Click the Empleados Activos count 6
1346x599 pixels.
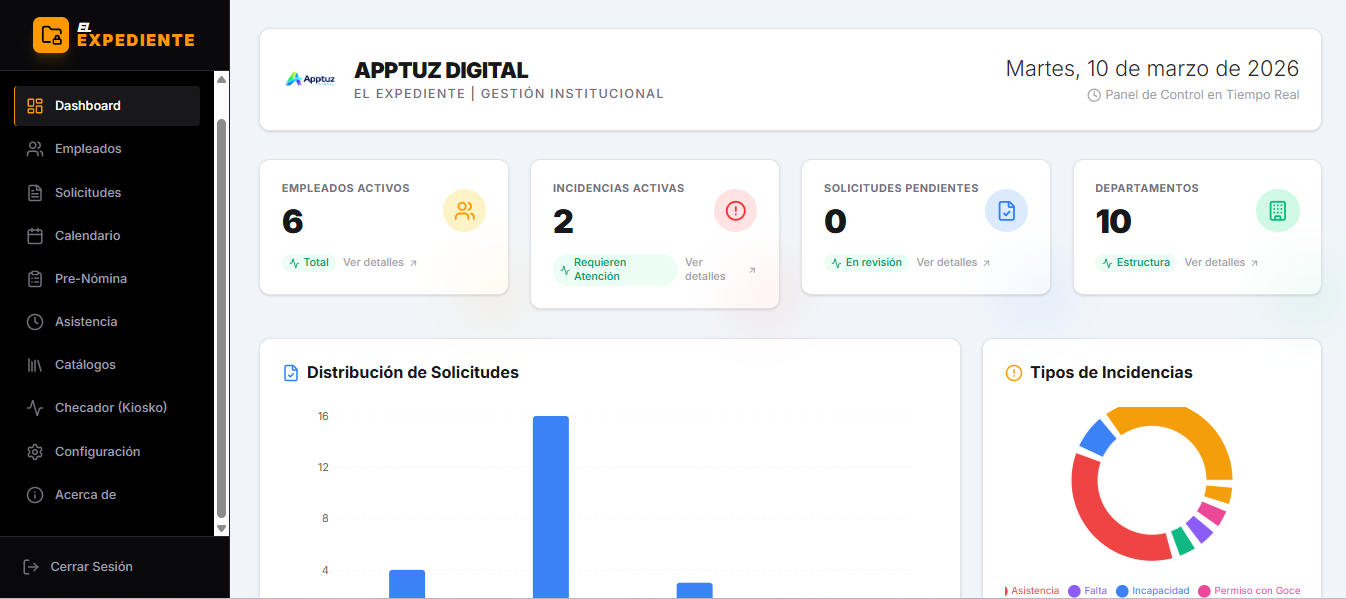tap(293, 221)
